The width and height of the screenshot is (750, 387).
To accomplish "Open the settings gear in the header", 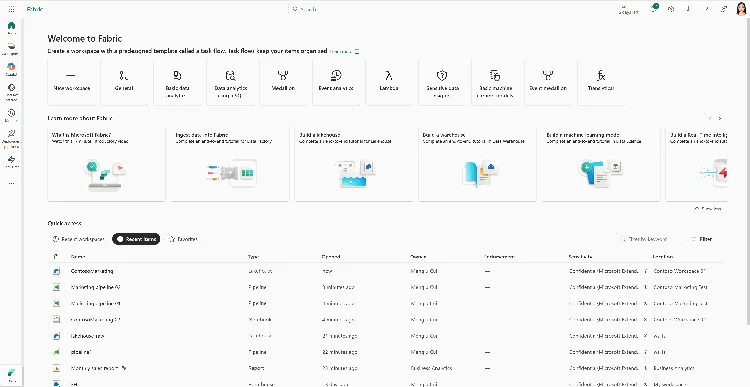I will pyautogui.click(x=671, y=9).
